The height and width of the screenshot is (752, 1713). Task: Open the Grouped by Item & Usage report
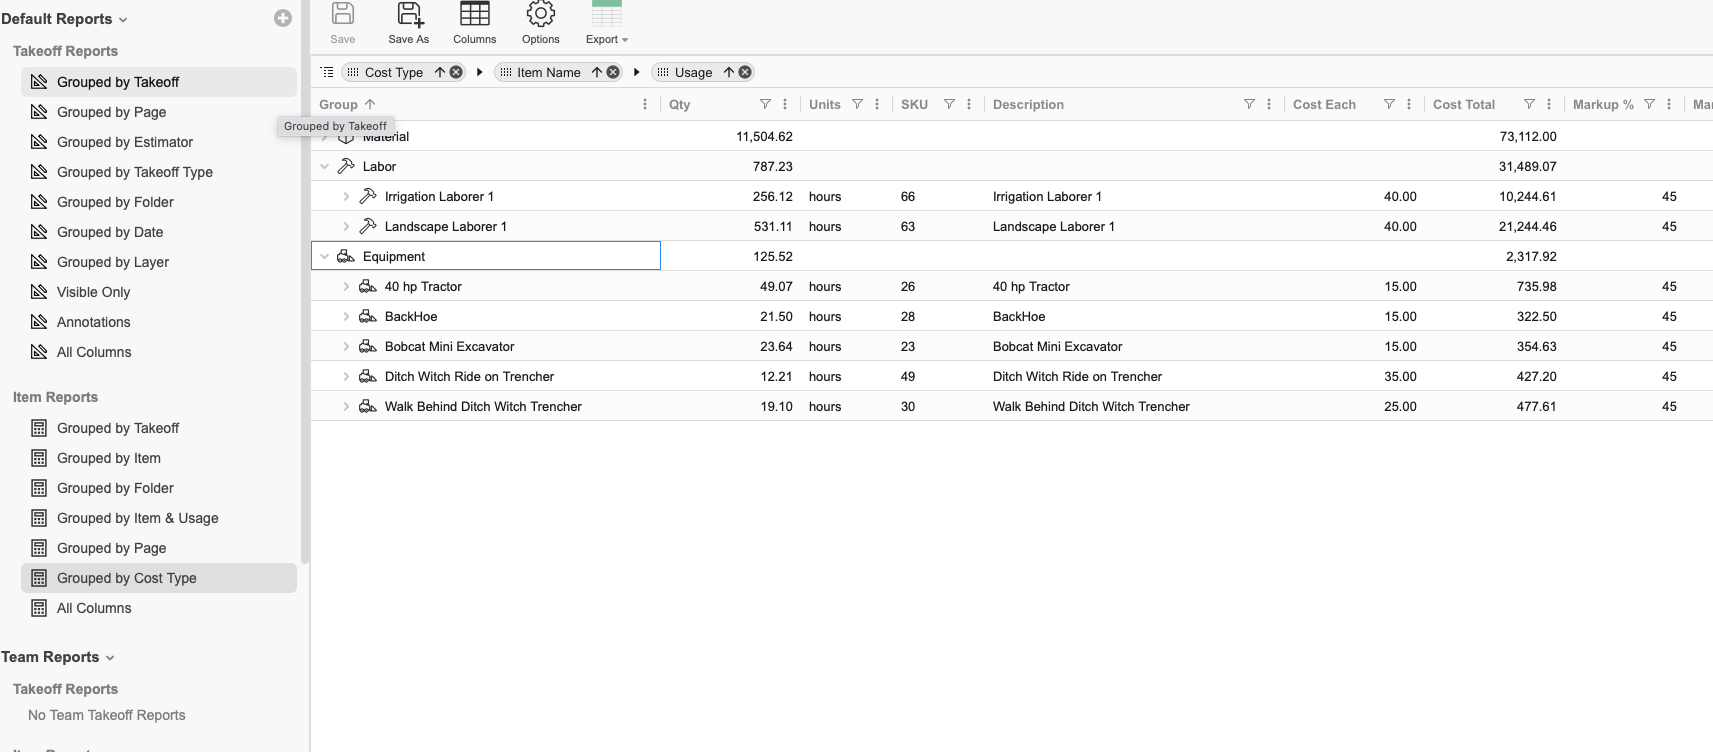click(x=159, y=518)
